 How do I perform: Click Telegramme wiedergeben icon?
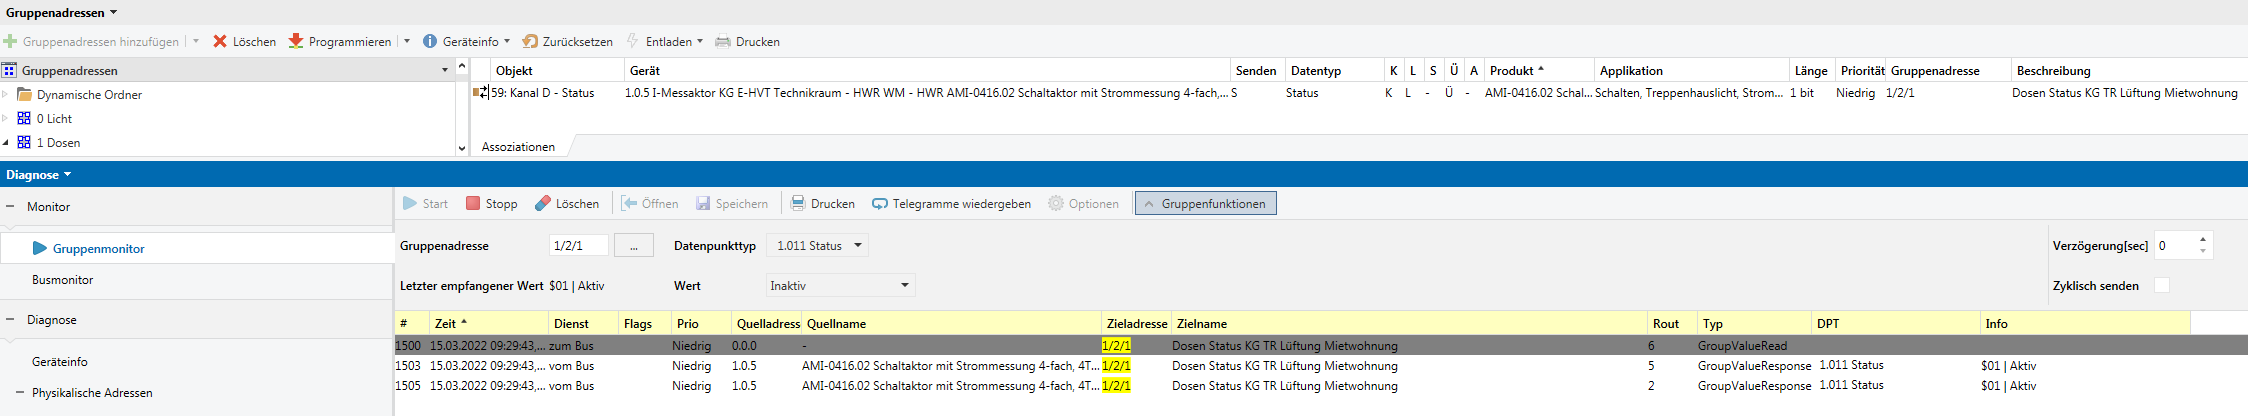(880, 204)
